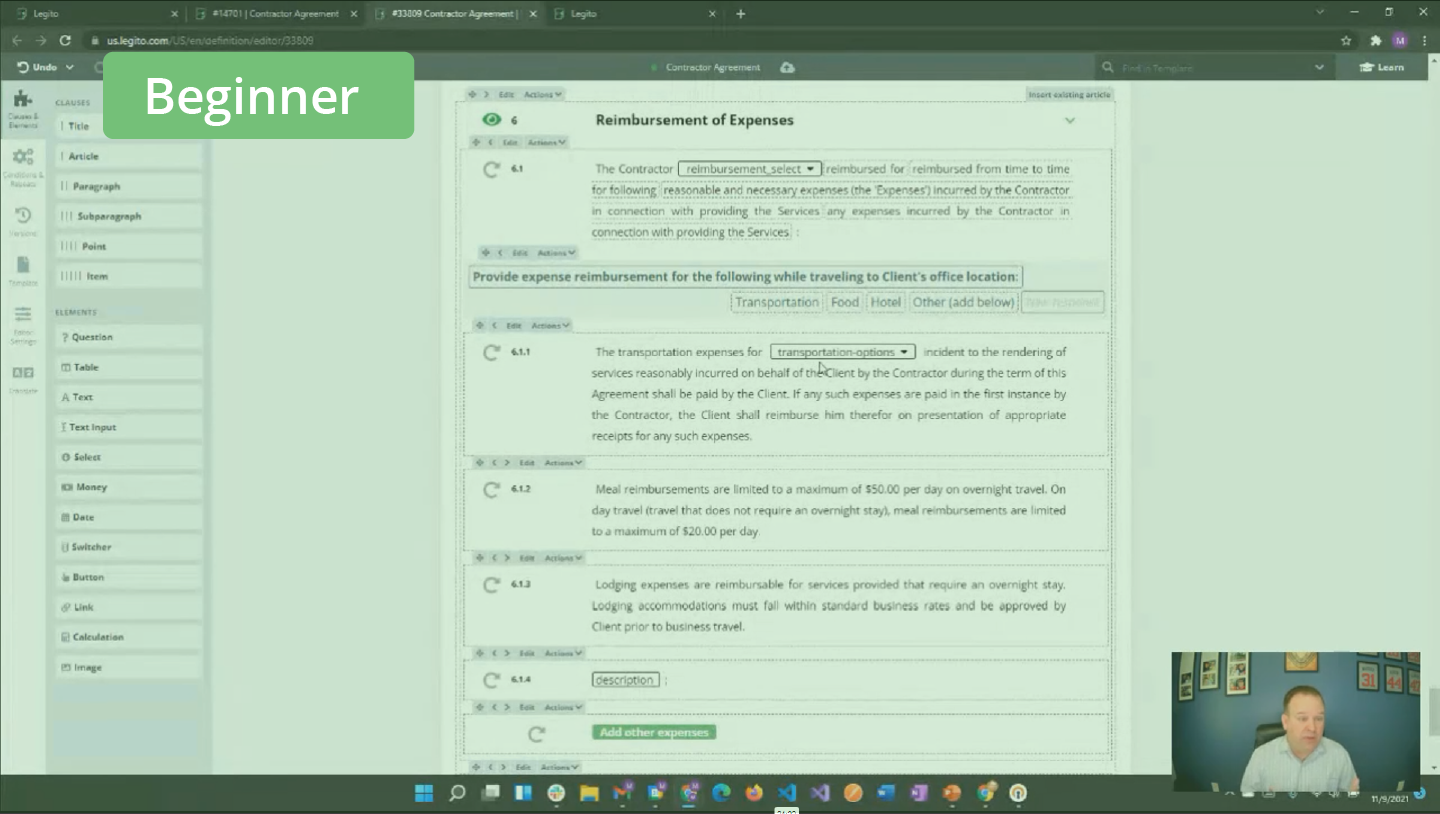
Task: Launch Microsoft Edge from the taskbar
Action: pos(721,793)
